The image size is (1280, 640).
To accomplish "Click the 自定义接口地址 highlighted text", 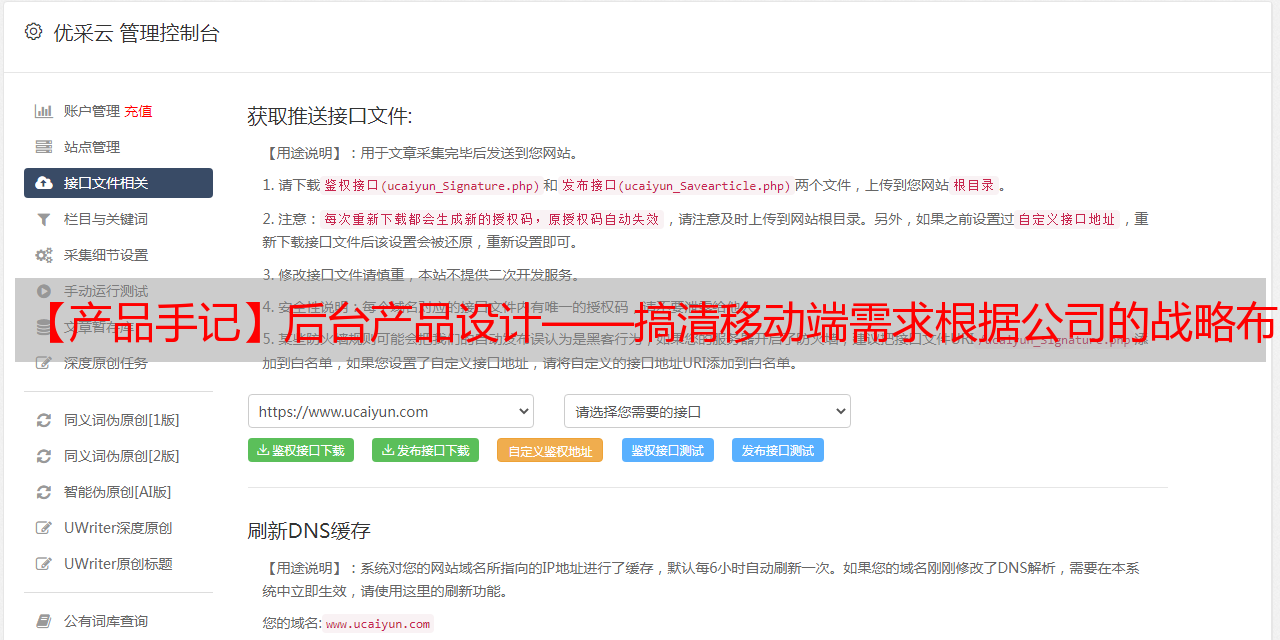I will [x=1067, y=219].
